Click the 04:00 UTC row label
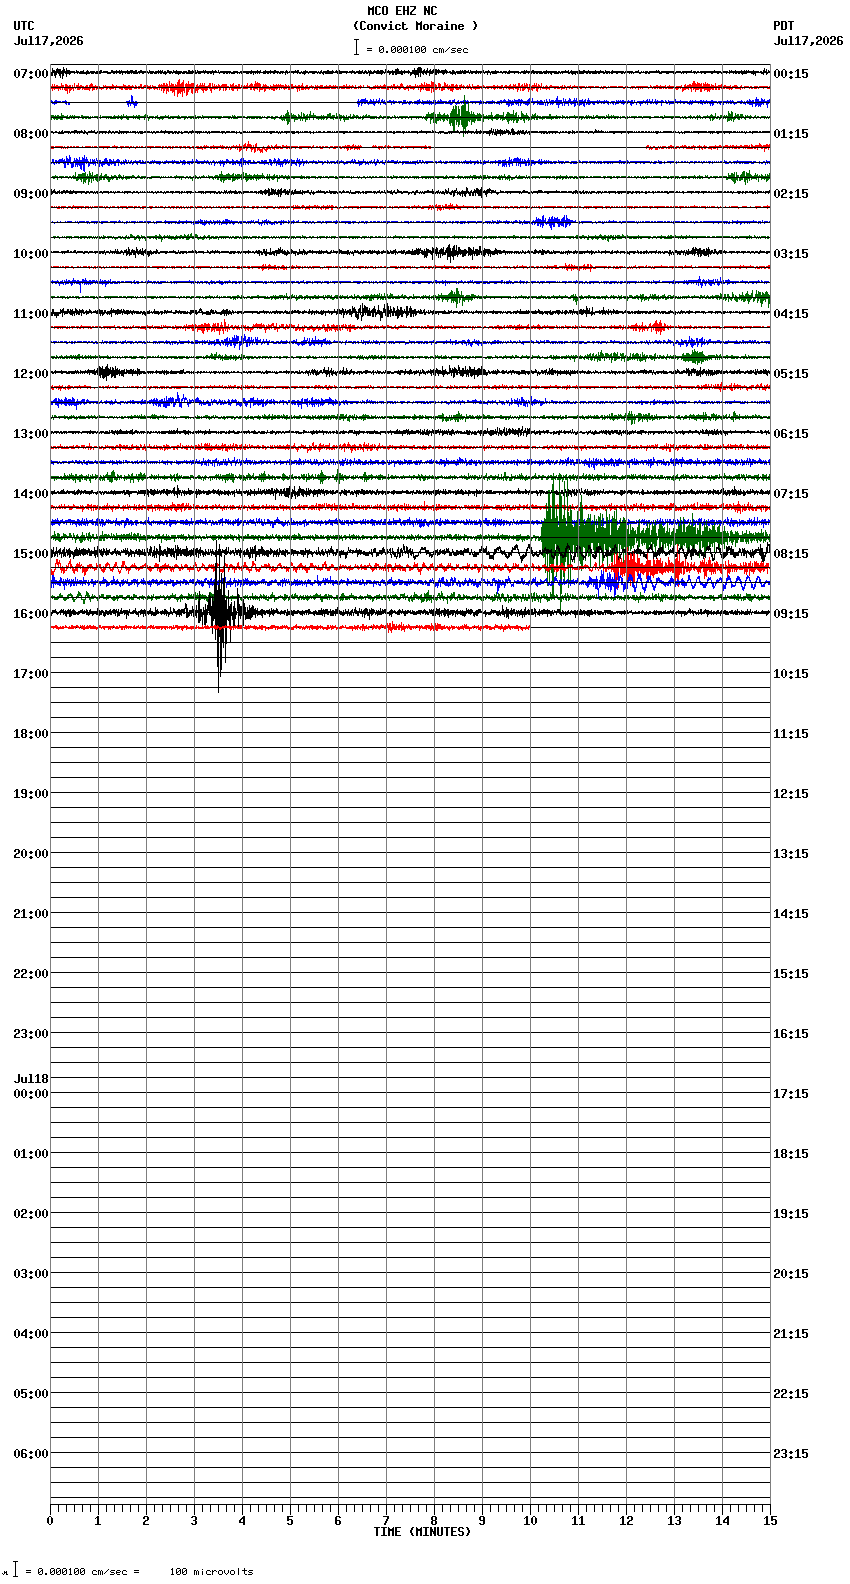850x1584 pixels. (31, 1334)
